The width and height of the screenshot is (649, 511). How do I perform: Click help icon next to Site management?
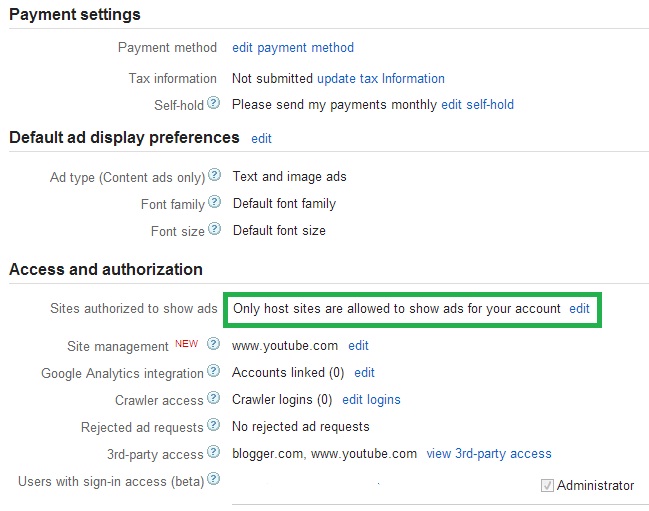point(213,345)
